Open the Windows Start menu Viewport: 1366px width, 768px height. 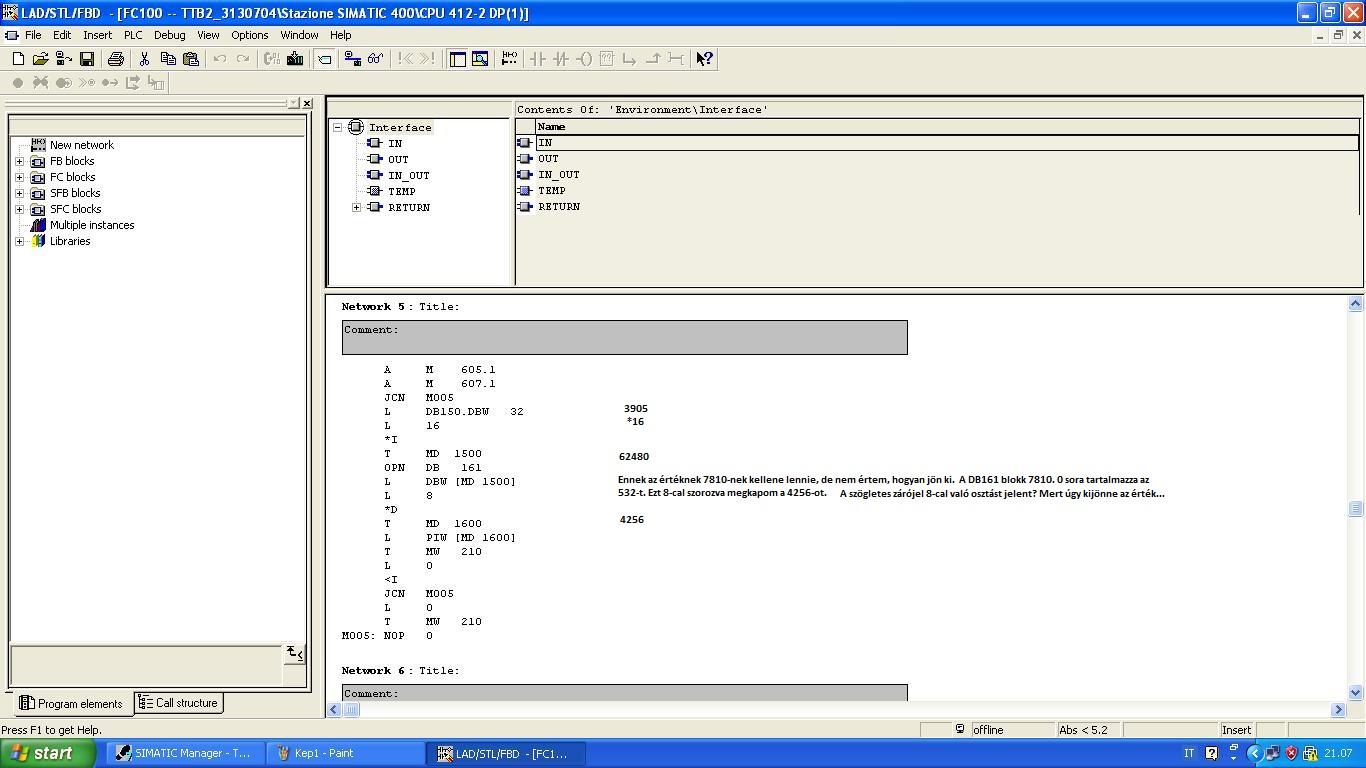click(48, 753)
